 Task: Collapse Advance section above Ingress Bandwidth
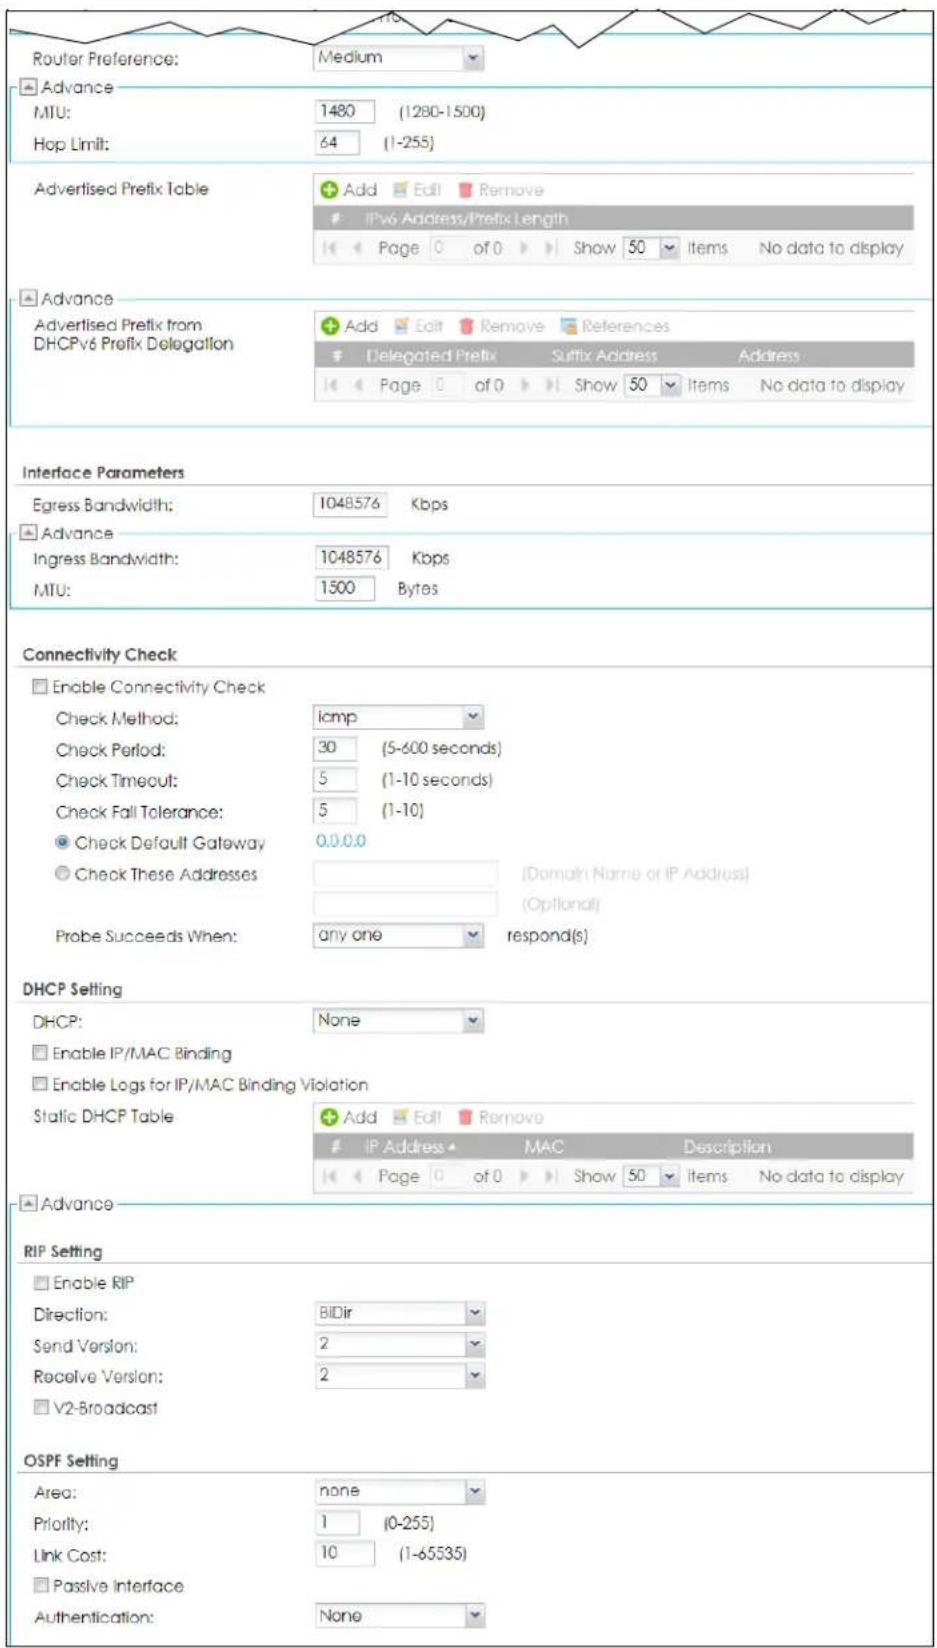tap(29, 533)
